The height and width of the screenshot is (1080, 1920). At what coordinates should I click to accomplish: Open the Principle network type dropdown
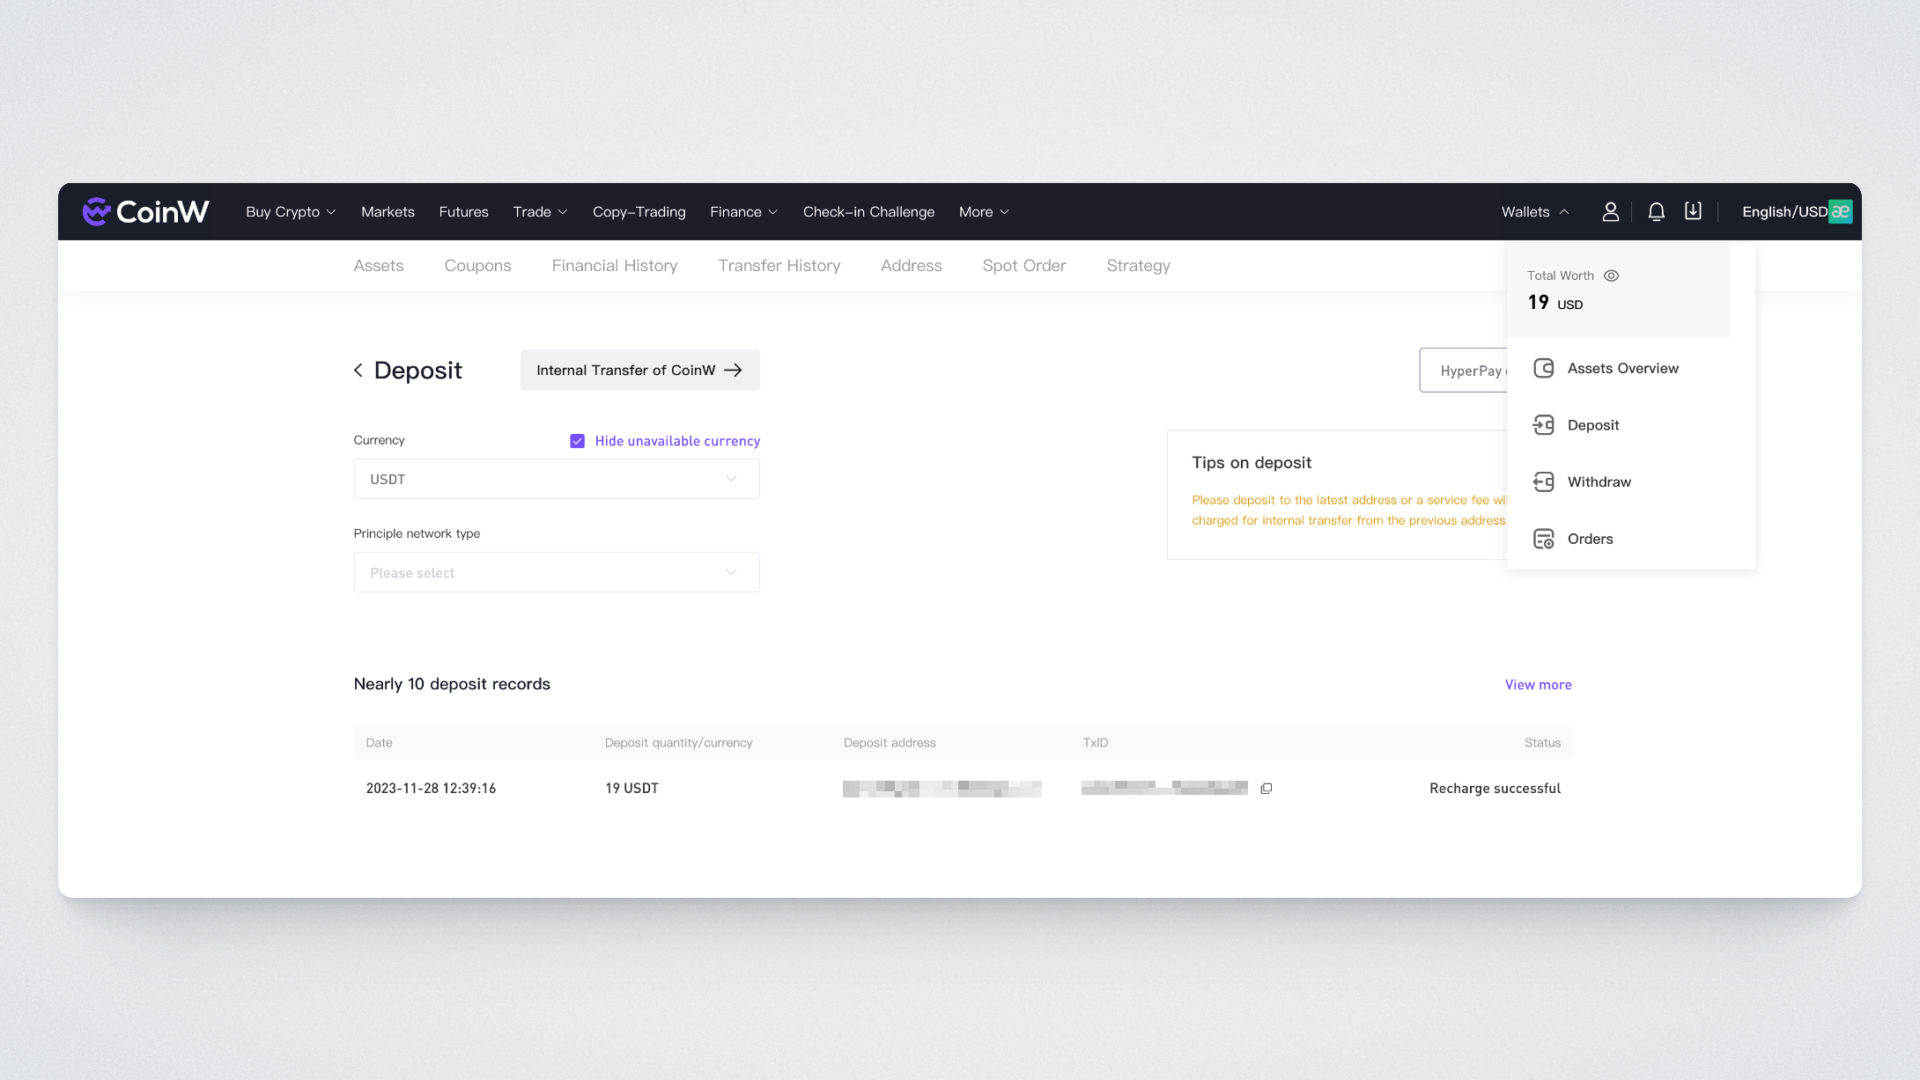(x=556, y=573)
